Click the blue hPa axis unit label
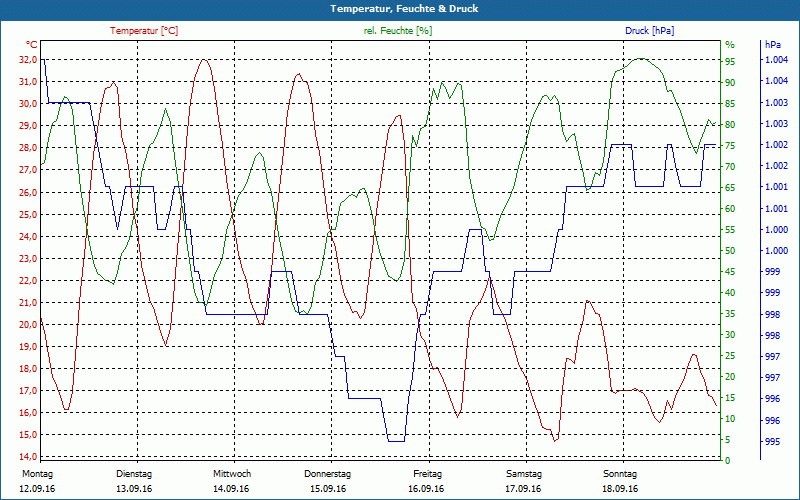The height and width of the screenshot is (500, 800). click(773, 44)
